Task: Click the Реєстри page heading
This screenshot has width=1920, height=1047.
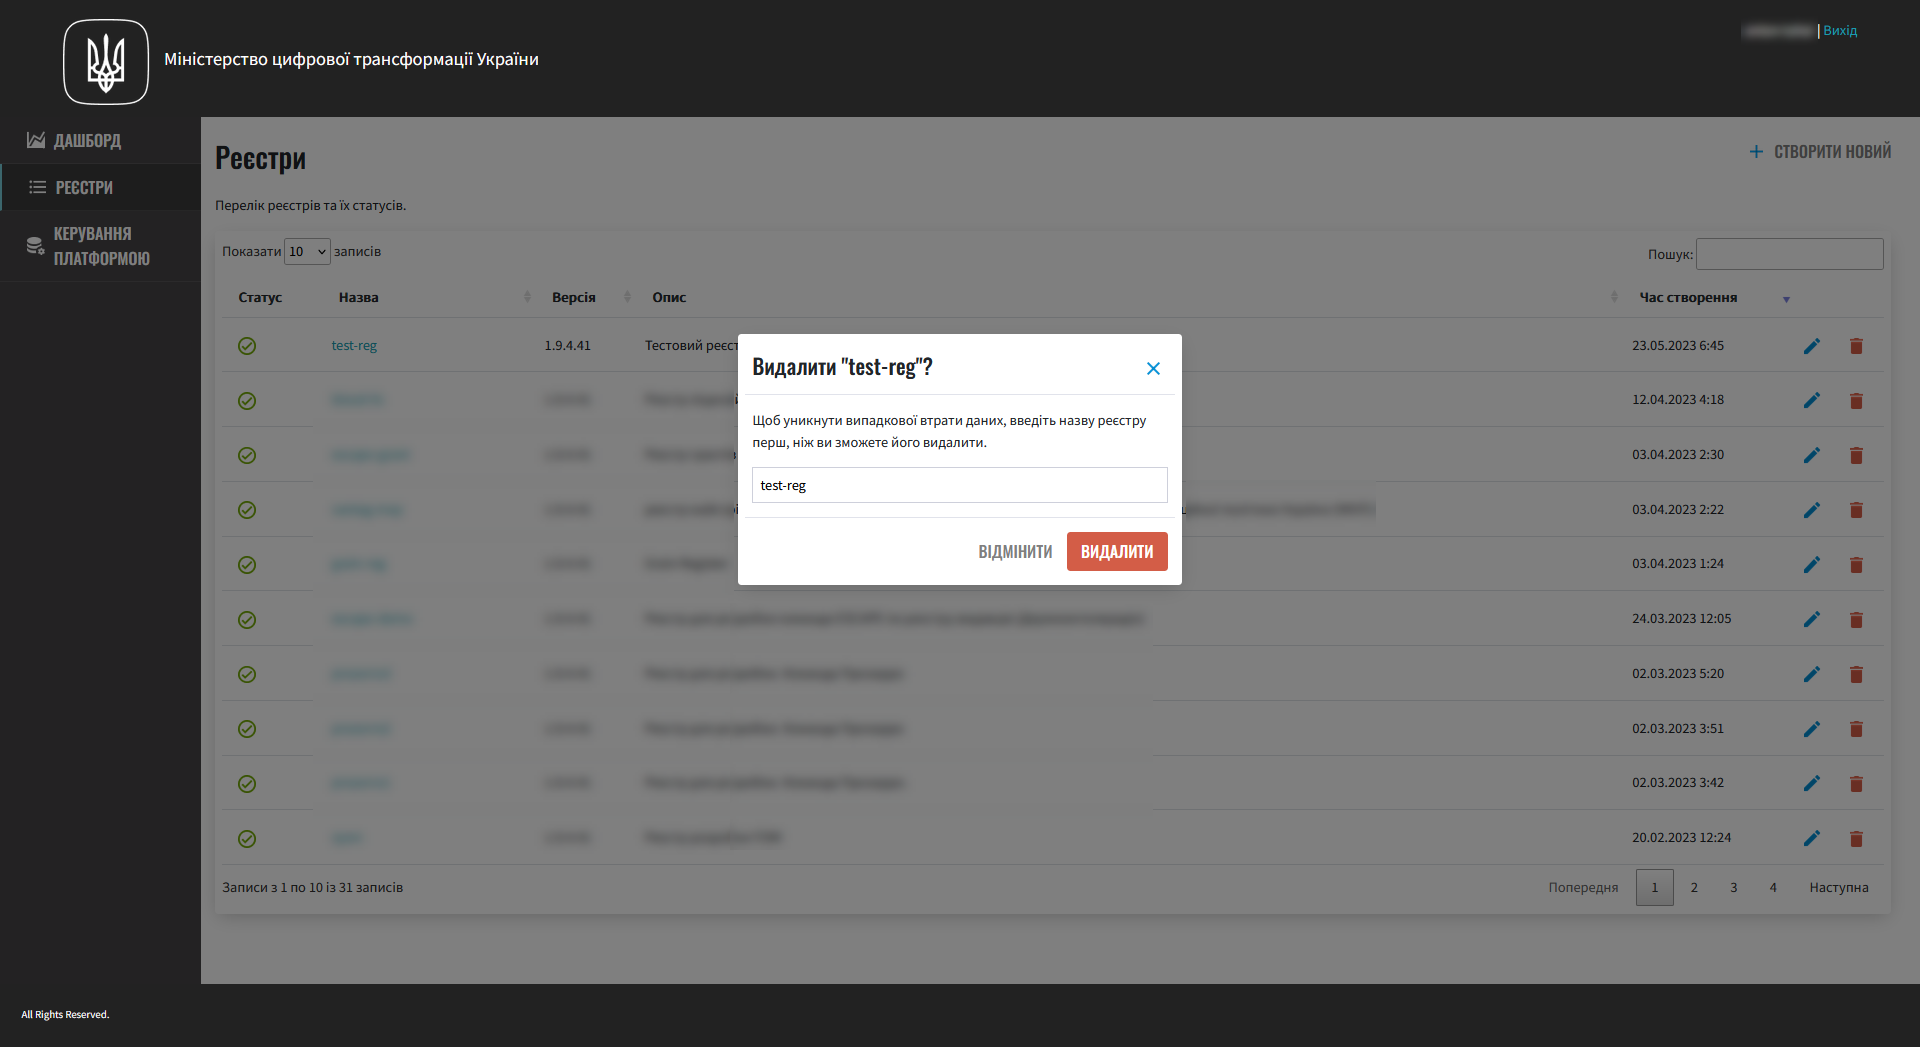Action: (x=260, y=158)
